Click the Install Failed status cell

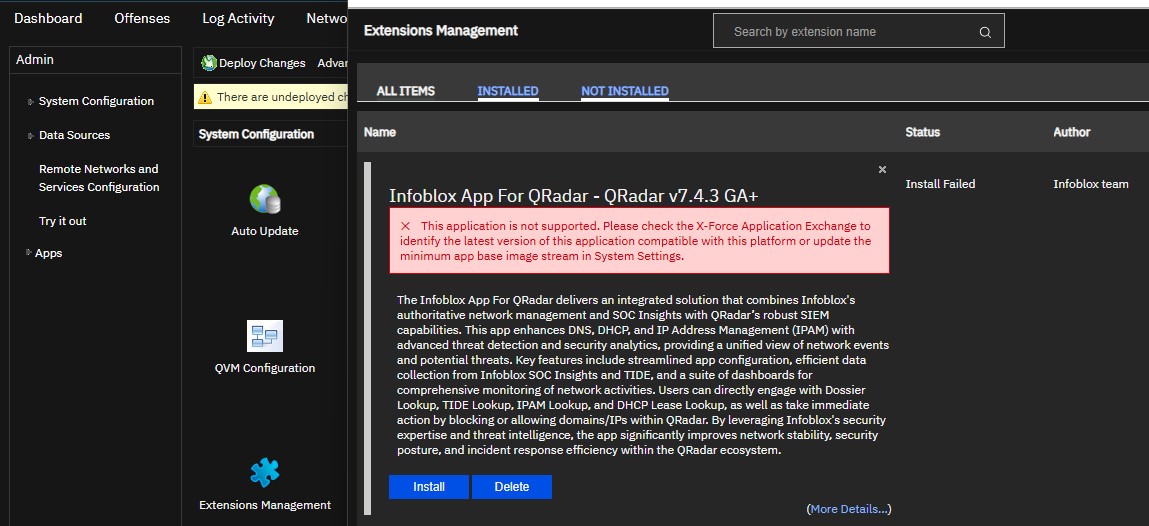(x=940, y=184)
